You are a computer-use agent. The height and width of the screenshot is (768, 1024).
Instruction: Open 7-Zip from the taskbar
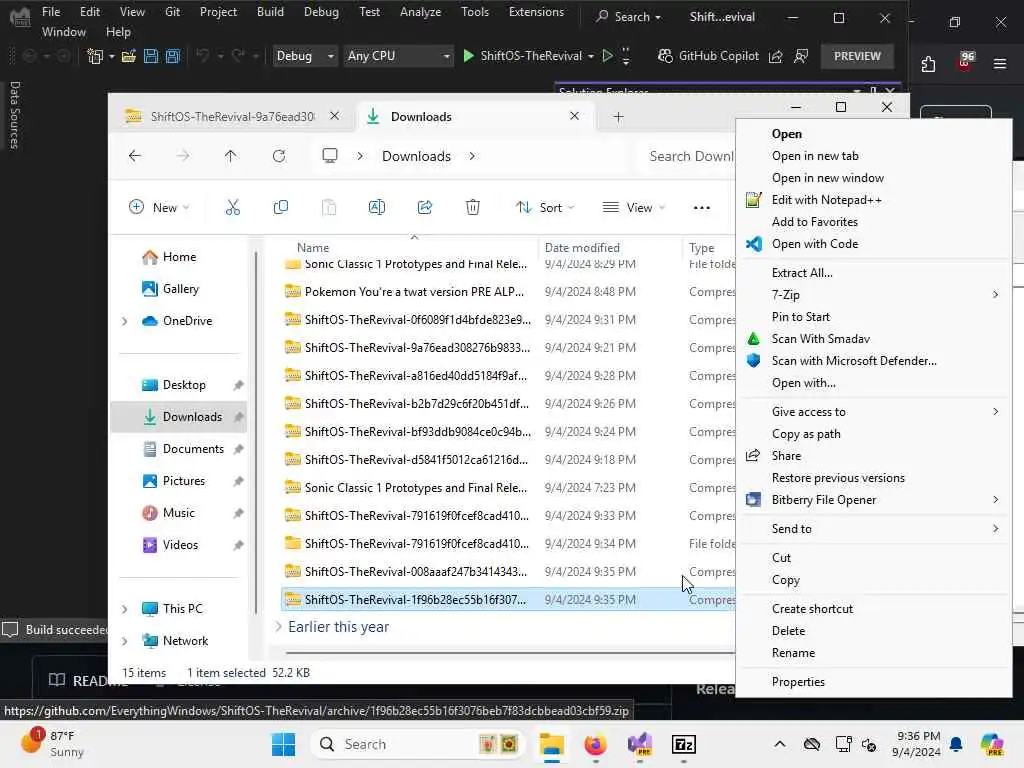[x=684, y=744]
